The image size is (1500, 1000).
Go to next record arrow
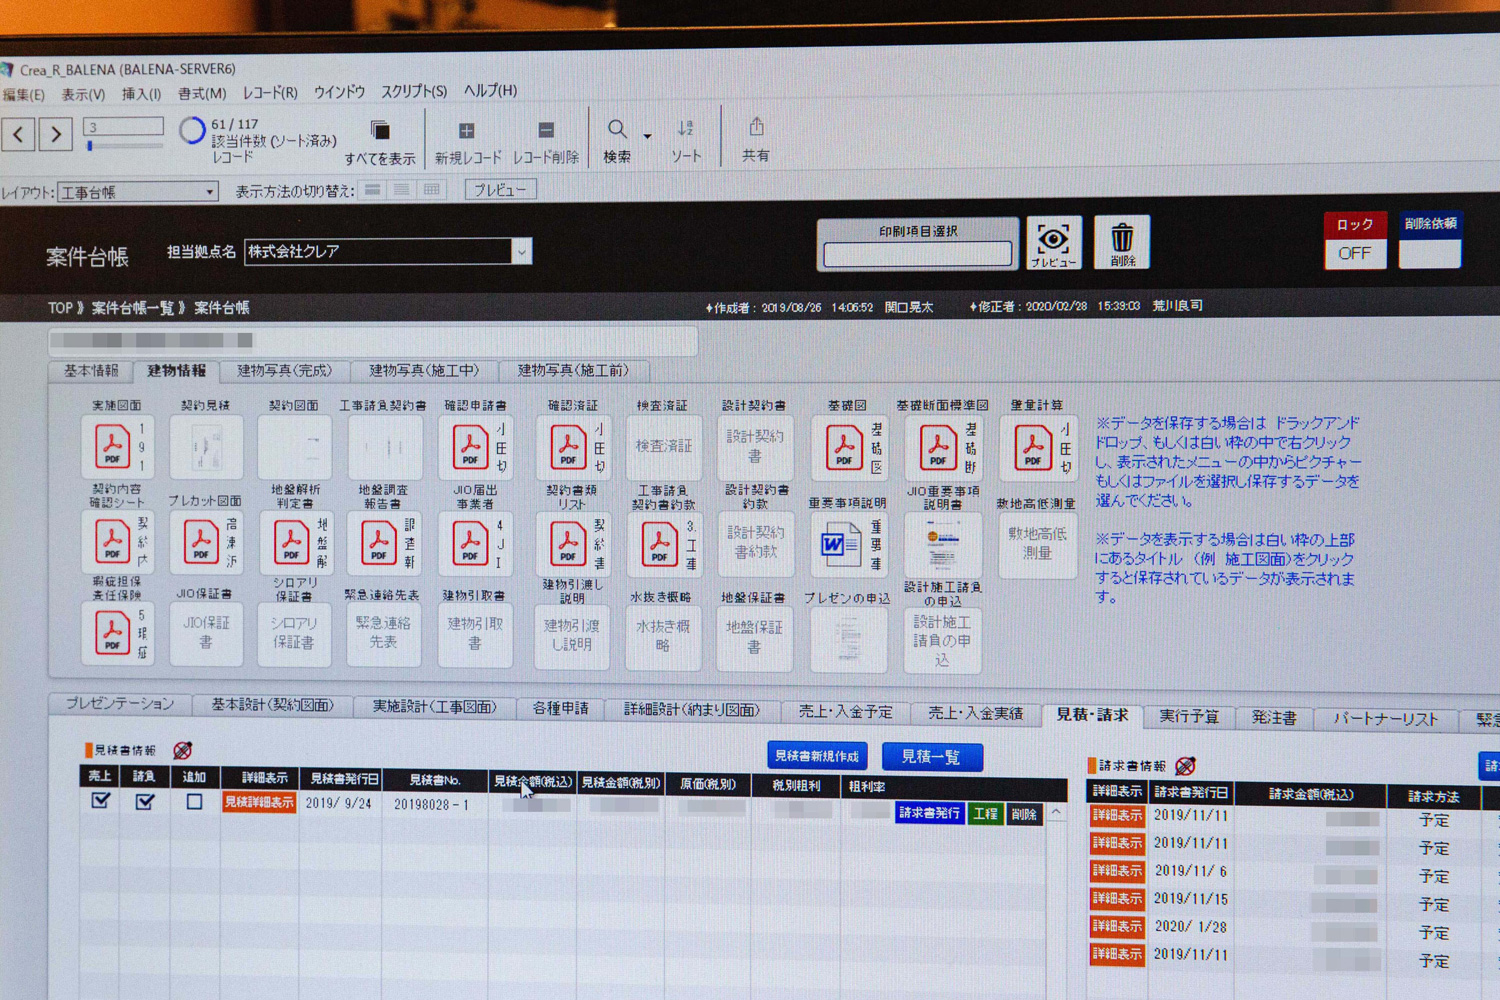coord(56,133)
